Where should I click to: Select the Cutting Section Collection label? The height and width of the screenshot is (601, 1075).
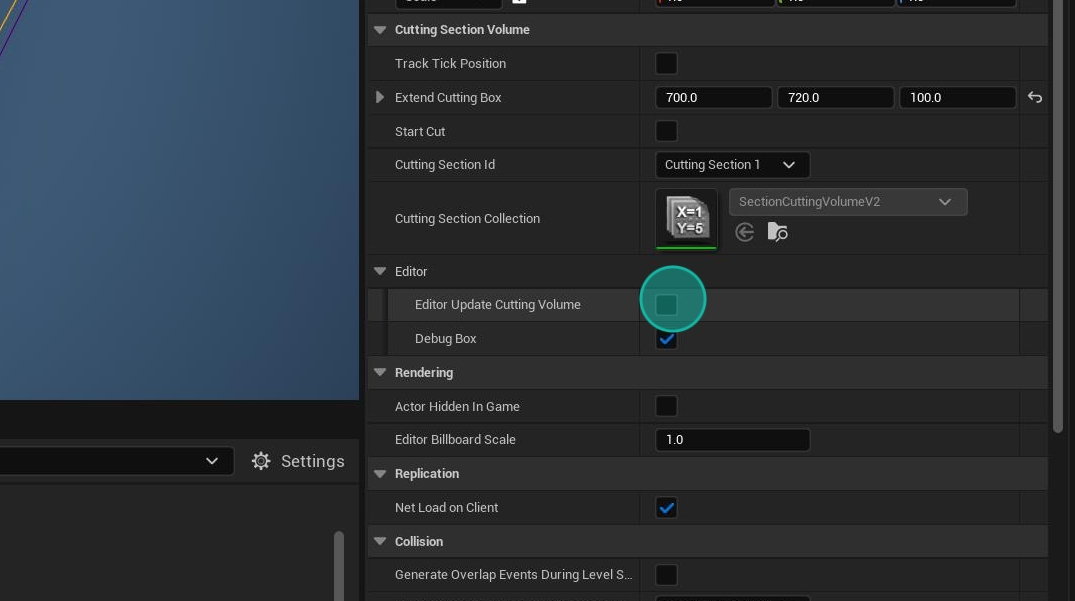click(x=468, y=219)
